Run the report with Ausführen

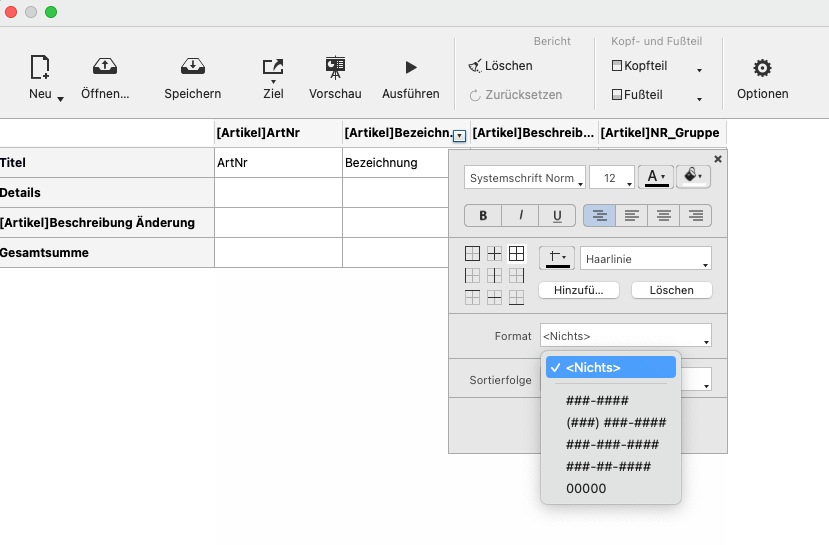point(410,68)
